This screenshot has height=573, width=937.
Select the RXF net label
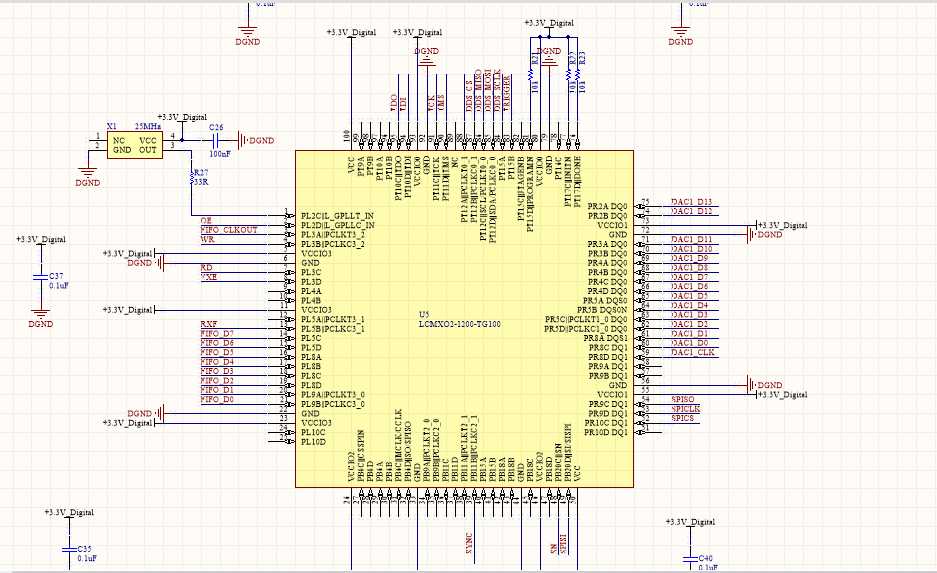point(209,324)
